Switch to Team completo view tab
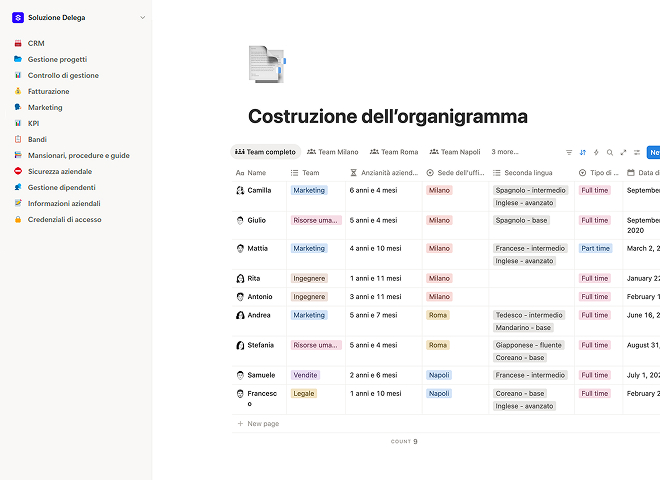The image size is (660, 480). 266,152
